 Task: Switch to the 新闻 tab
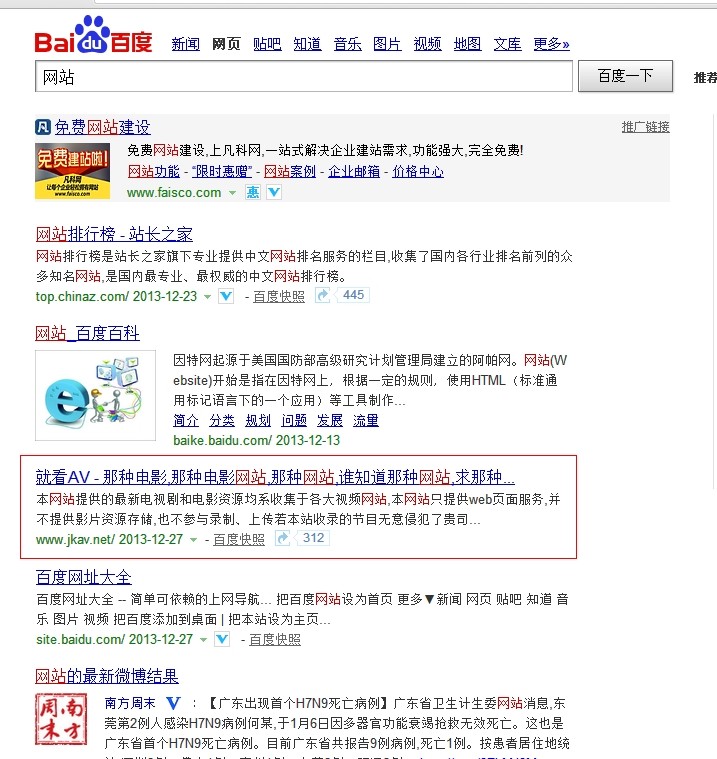point(186,44)
